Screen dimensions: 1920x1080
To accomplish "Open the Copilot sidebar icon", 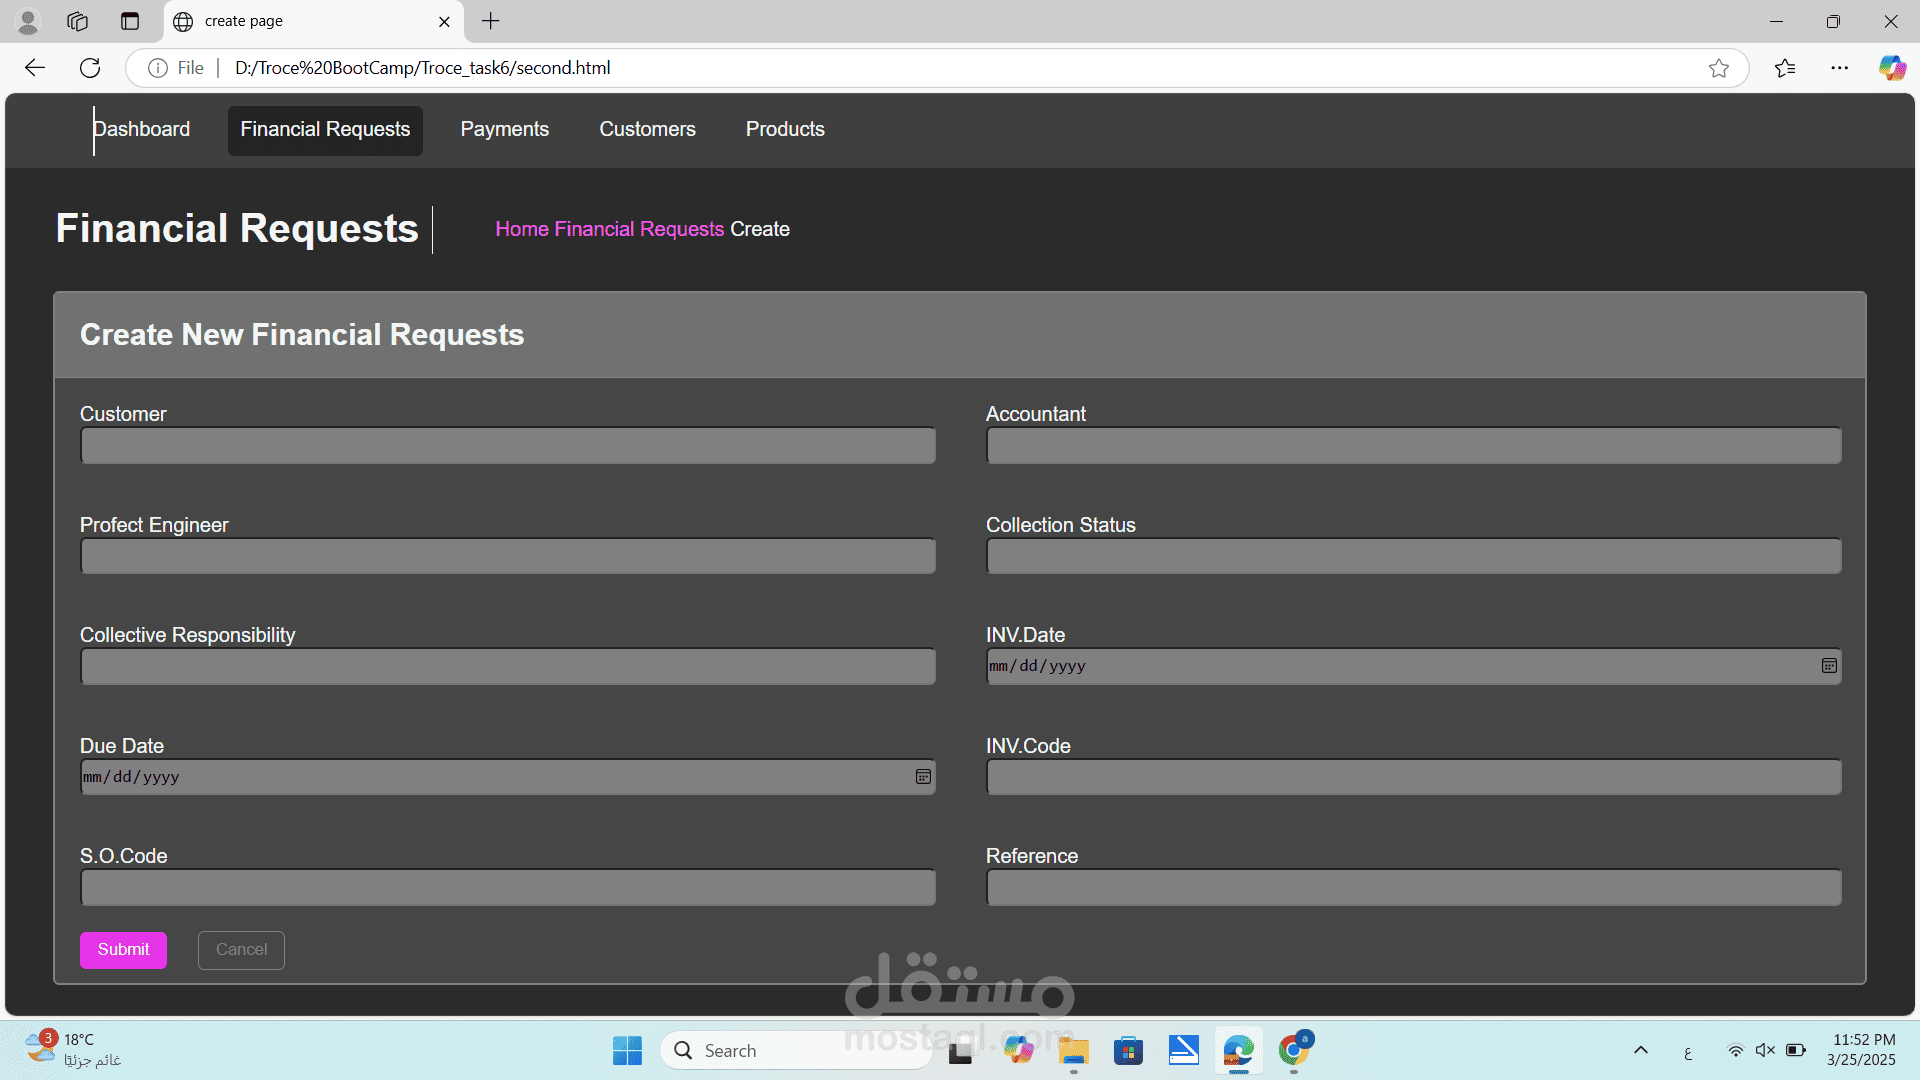I will click(1892, 68).
